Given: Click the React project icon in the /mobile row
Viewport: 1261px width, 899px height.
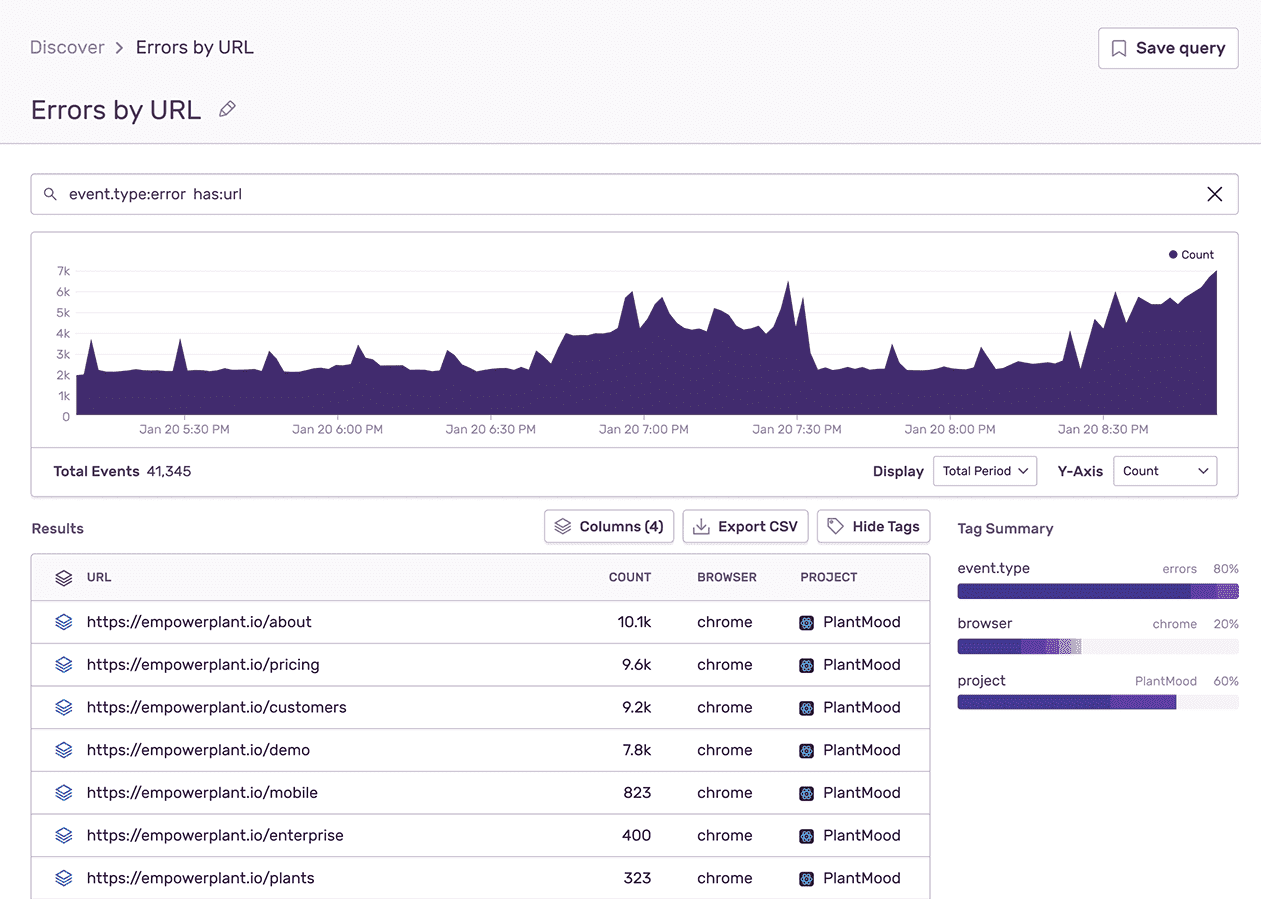Looking at the screenshot, I should coord(807,794).
